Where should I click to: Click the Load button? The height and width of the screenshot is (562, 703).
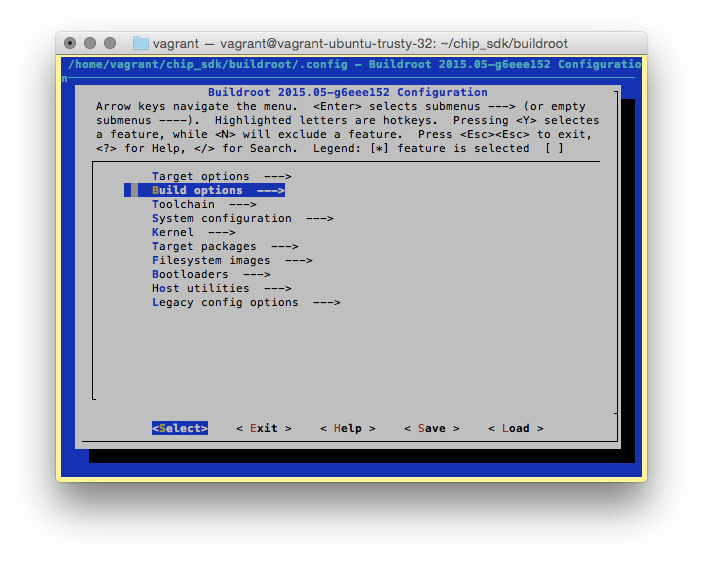tap(516, 428)
